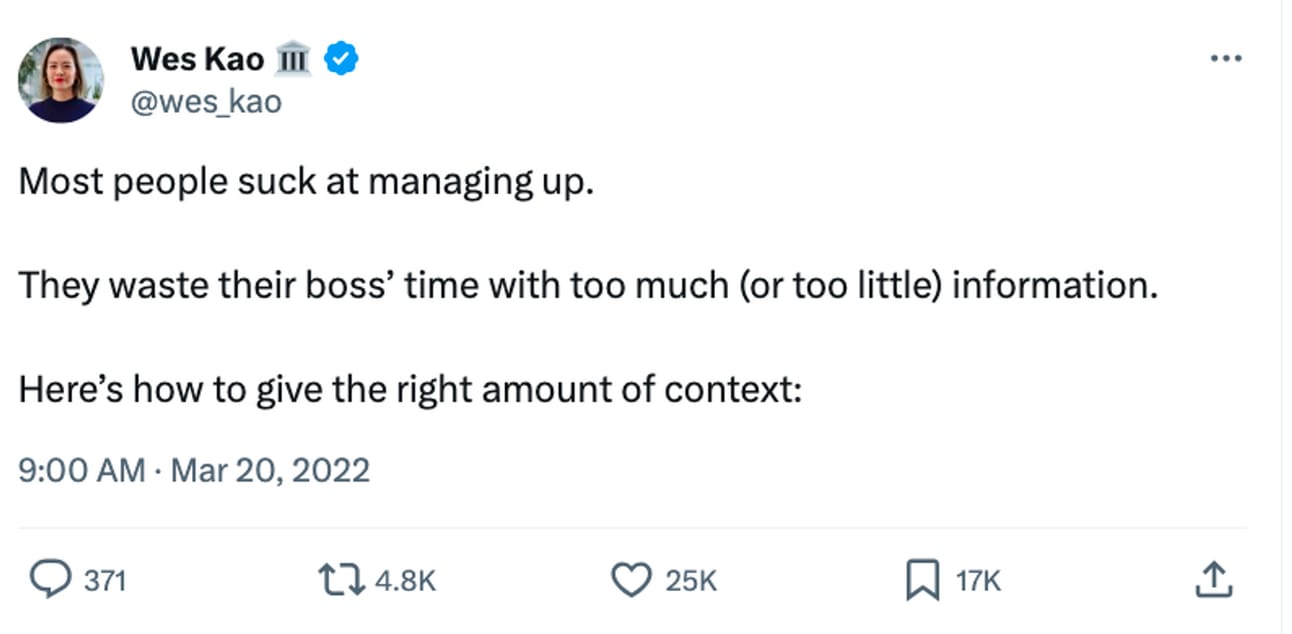Viewport: 1292px width, 634px height.
Task: Click the "Here's how to give" context line
Action: tap(410, 389)
